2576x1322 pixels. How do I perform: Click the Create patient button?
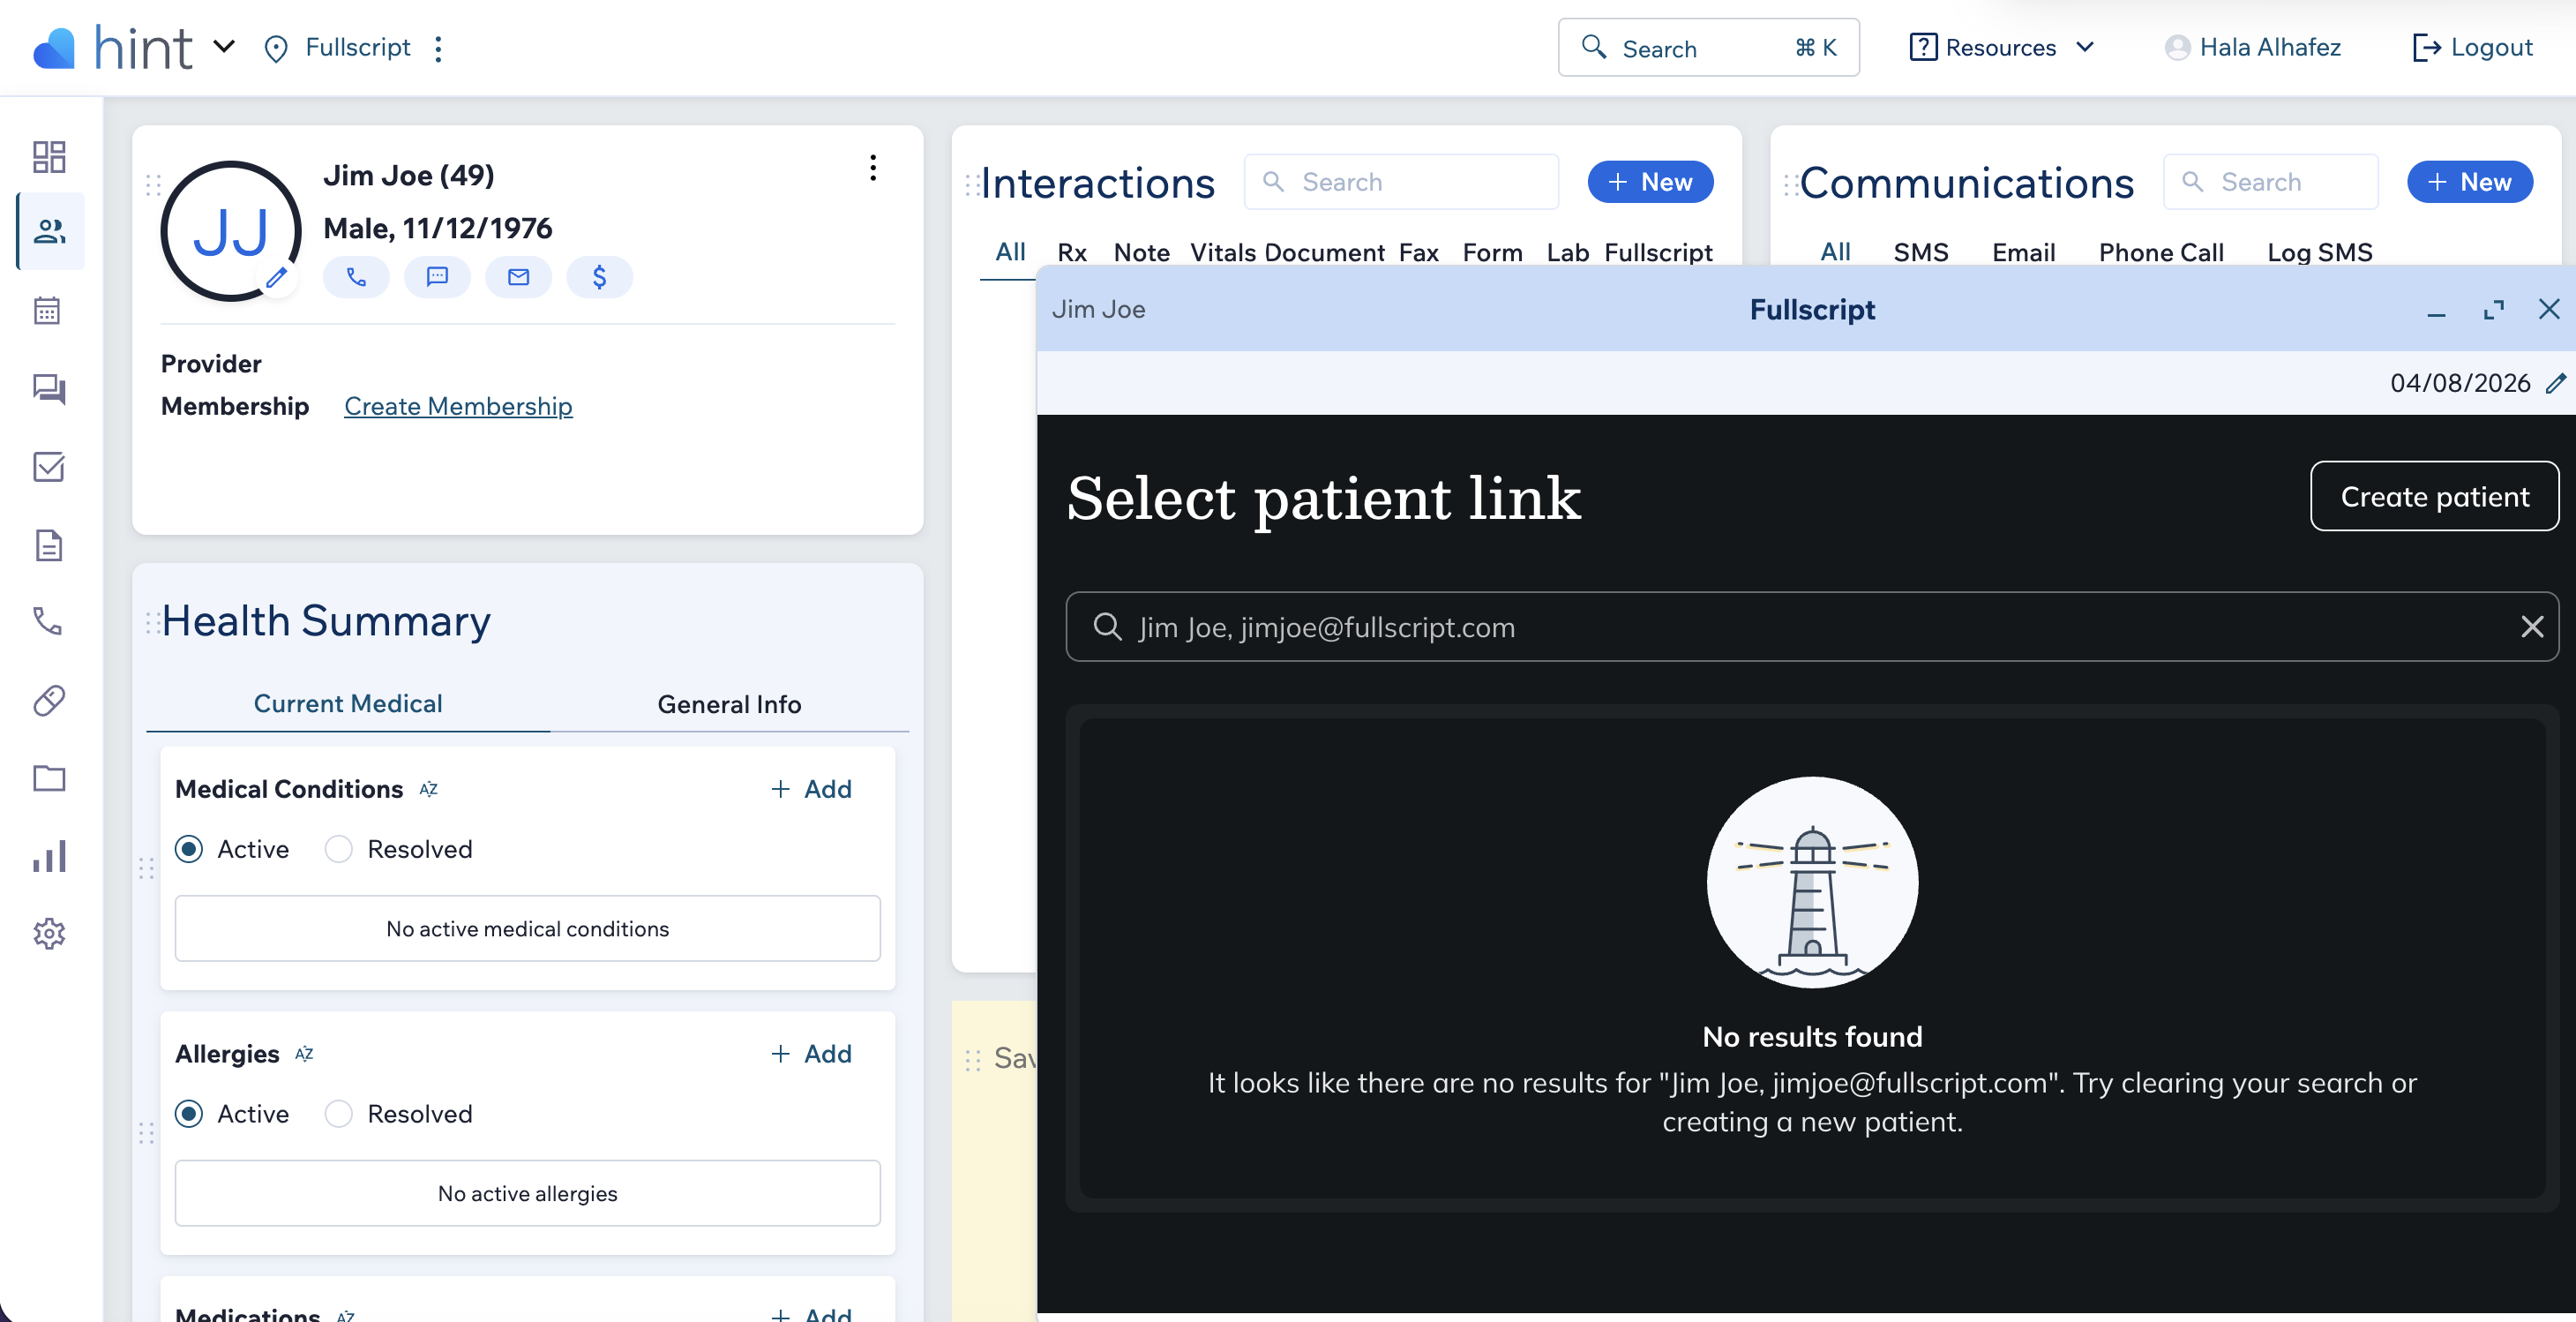click(2433, 496)
